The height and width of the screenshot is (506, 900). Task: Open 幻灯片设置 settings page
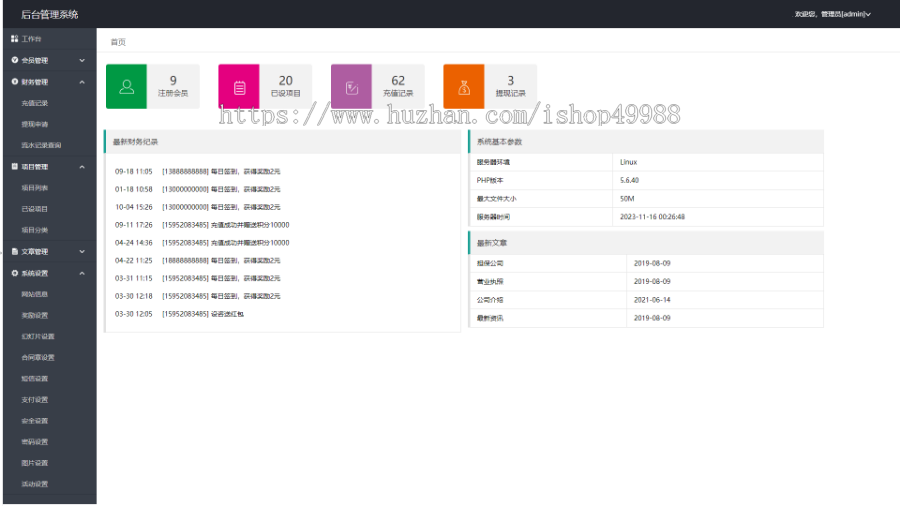[x=38, y=337]
